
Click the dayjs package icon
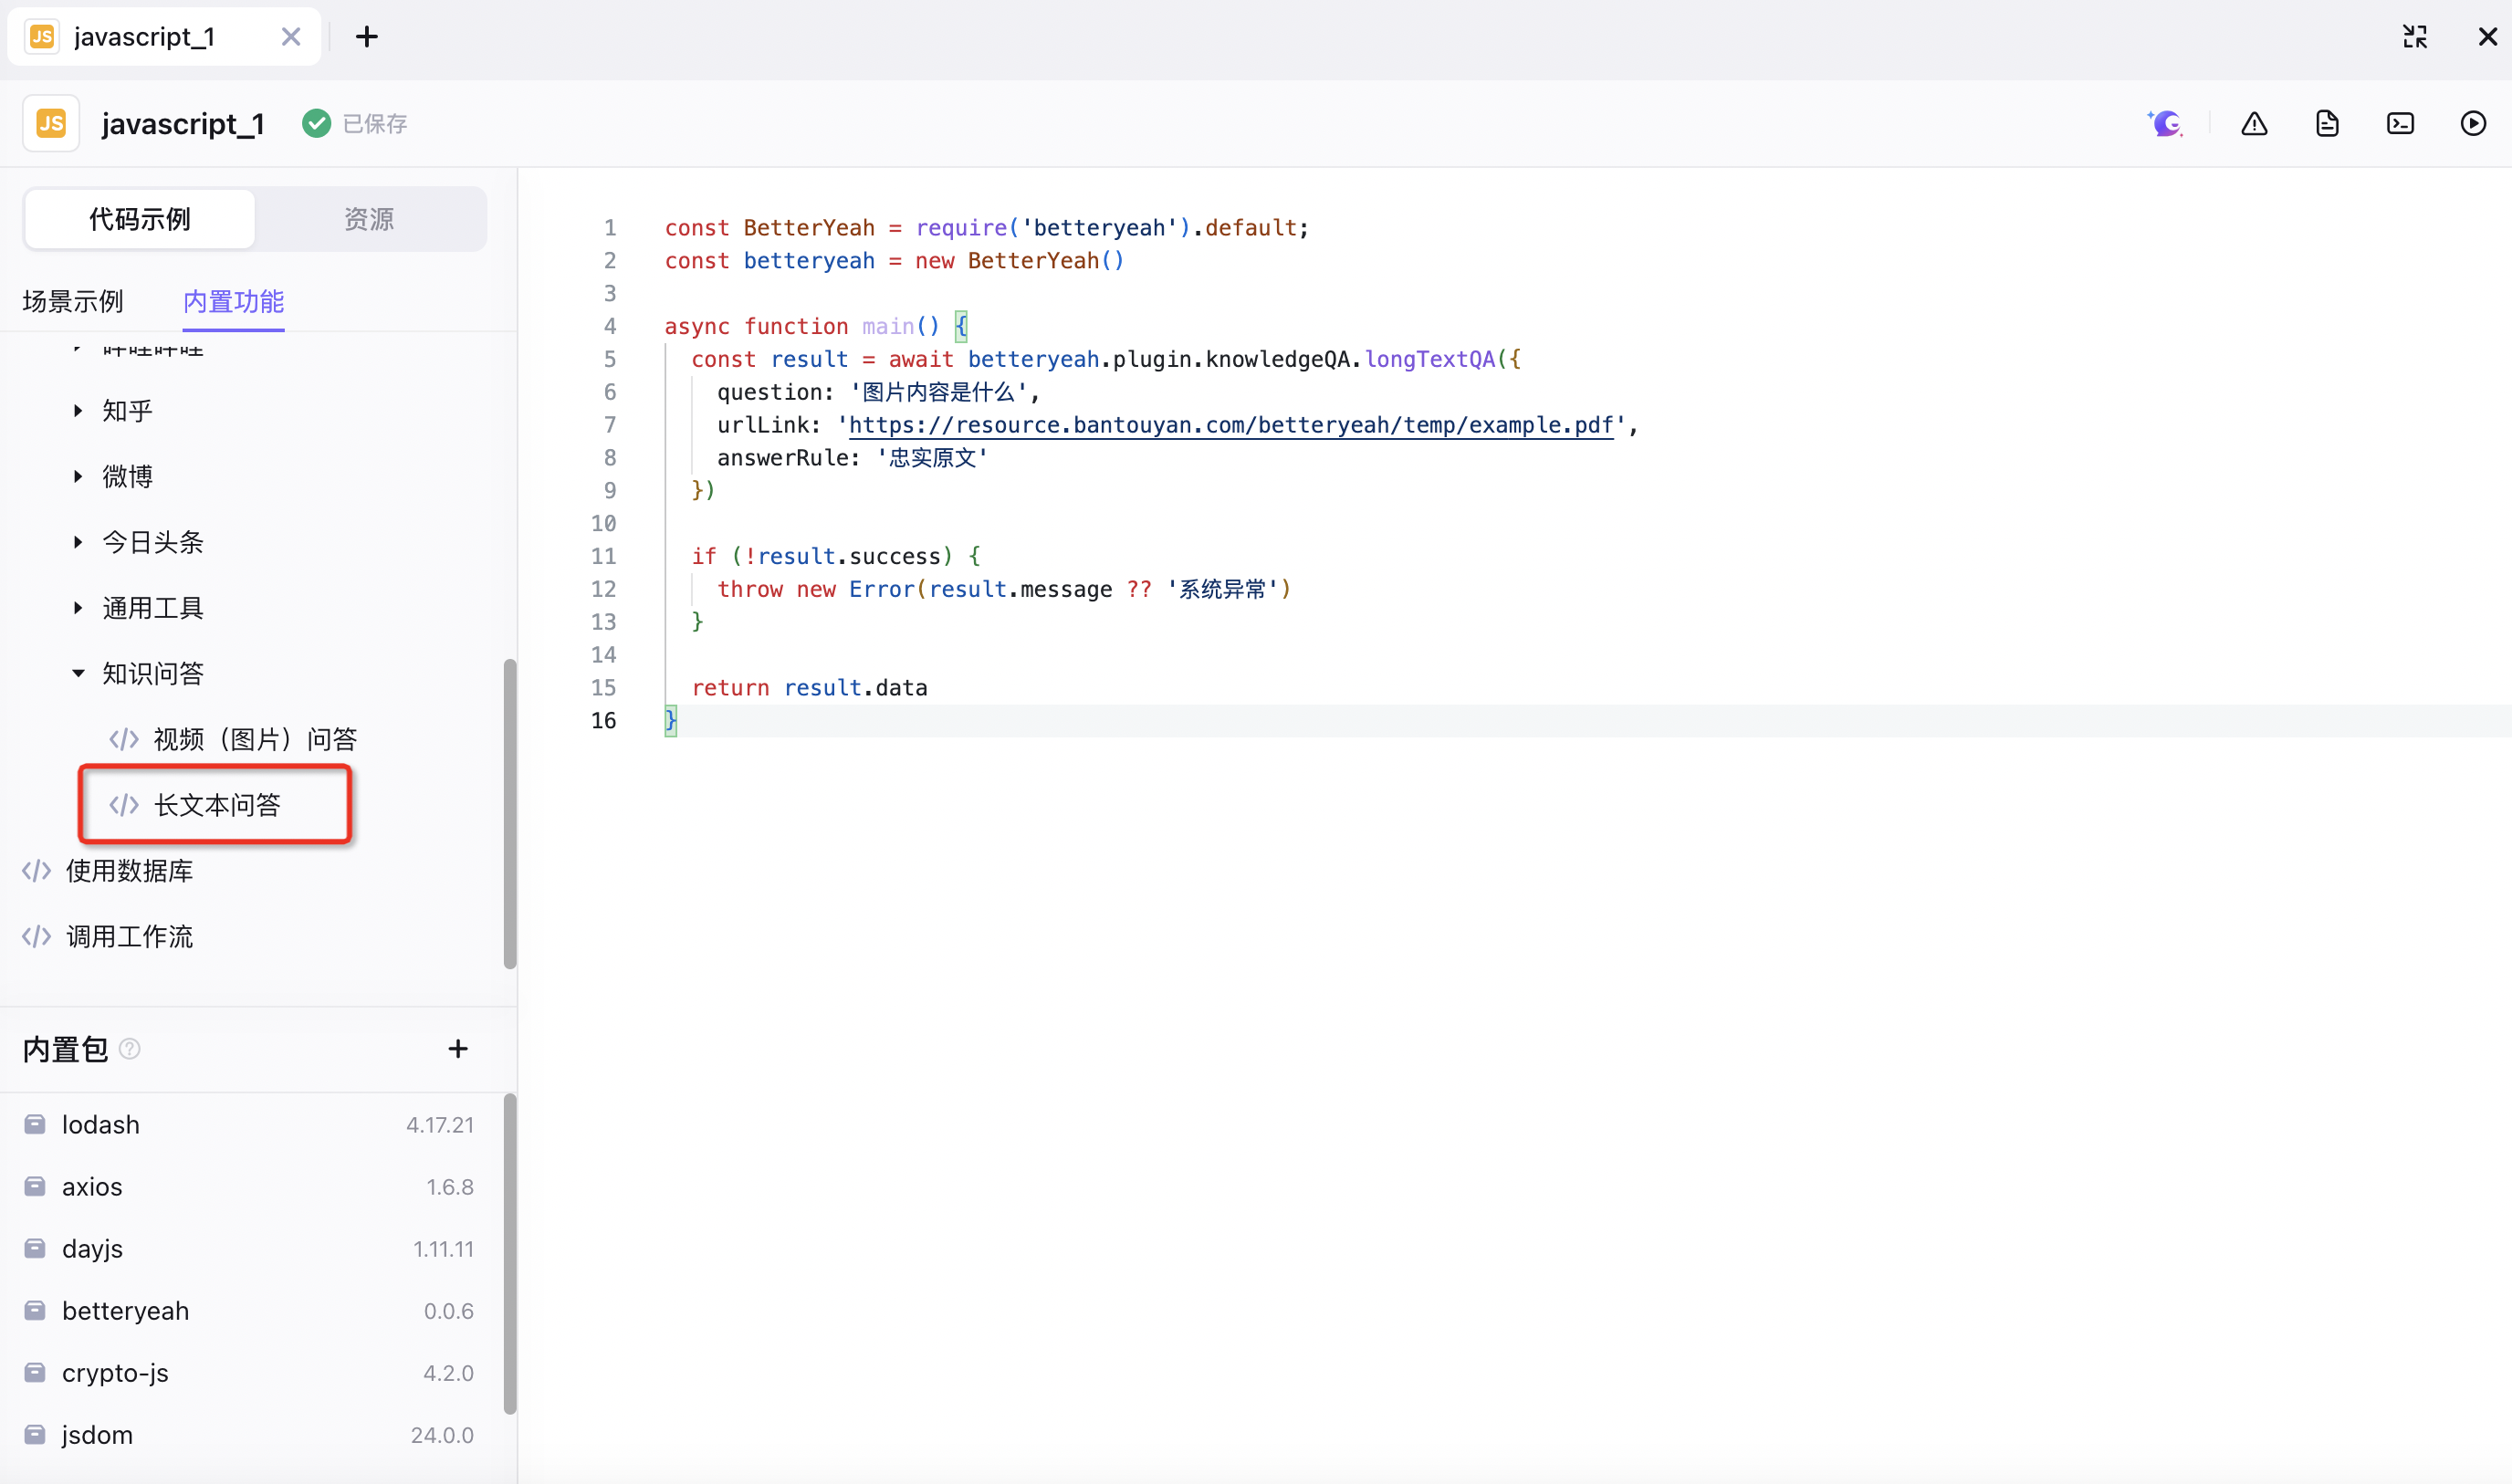pyautogui.click(x=35, y=1248)
